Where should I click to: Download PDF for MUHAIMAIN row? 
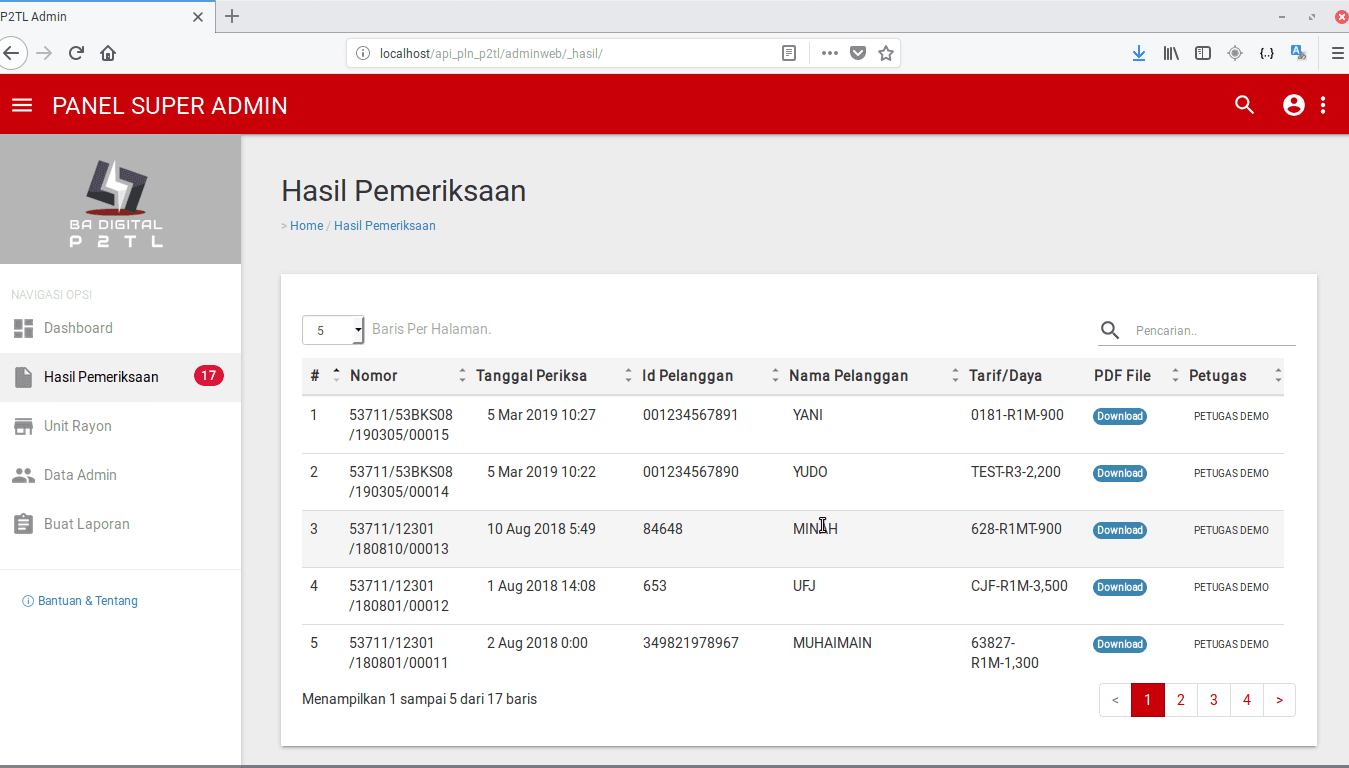1120,644
